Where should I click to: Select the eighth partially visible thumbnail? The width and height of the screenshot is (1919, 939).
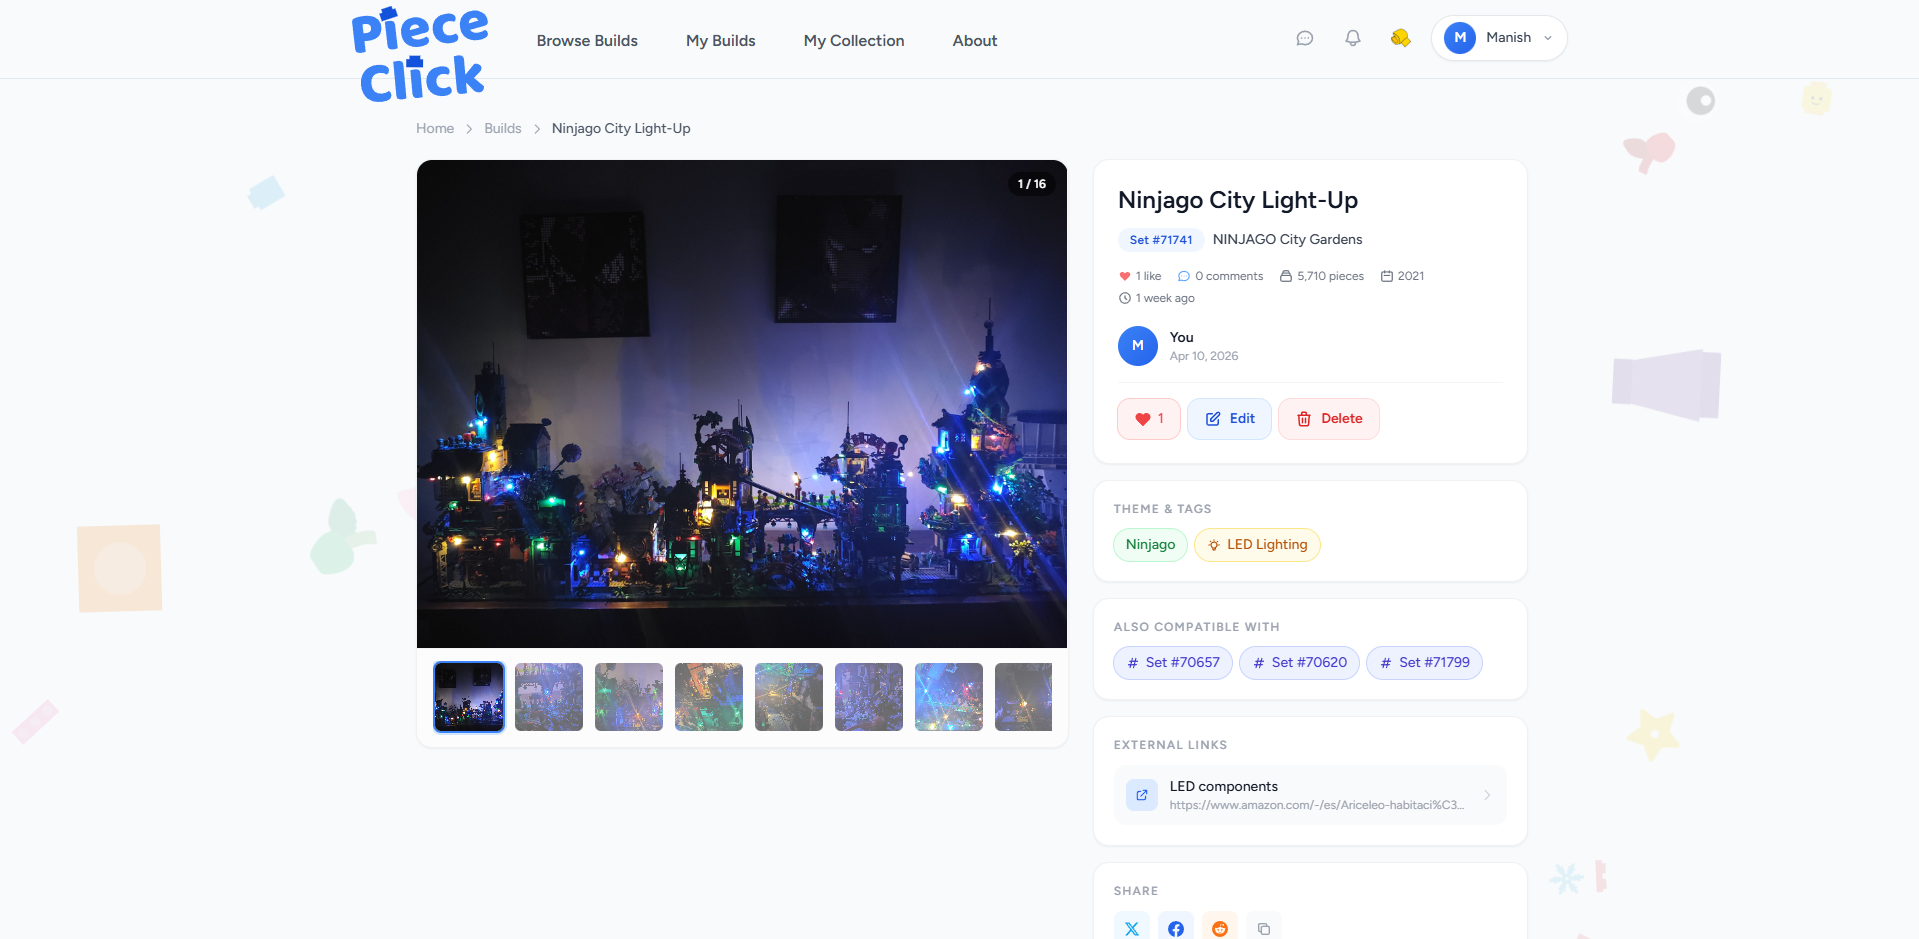[1023, 697]
